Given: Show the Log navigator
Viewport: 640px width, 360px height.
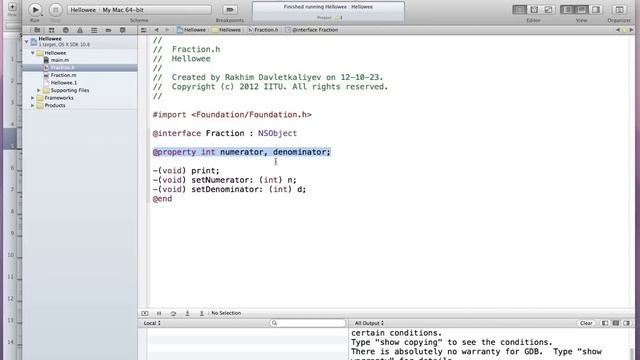Looking at the screenshot, I should click(x=122, y=30).
